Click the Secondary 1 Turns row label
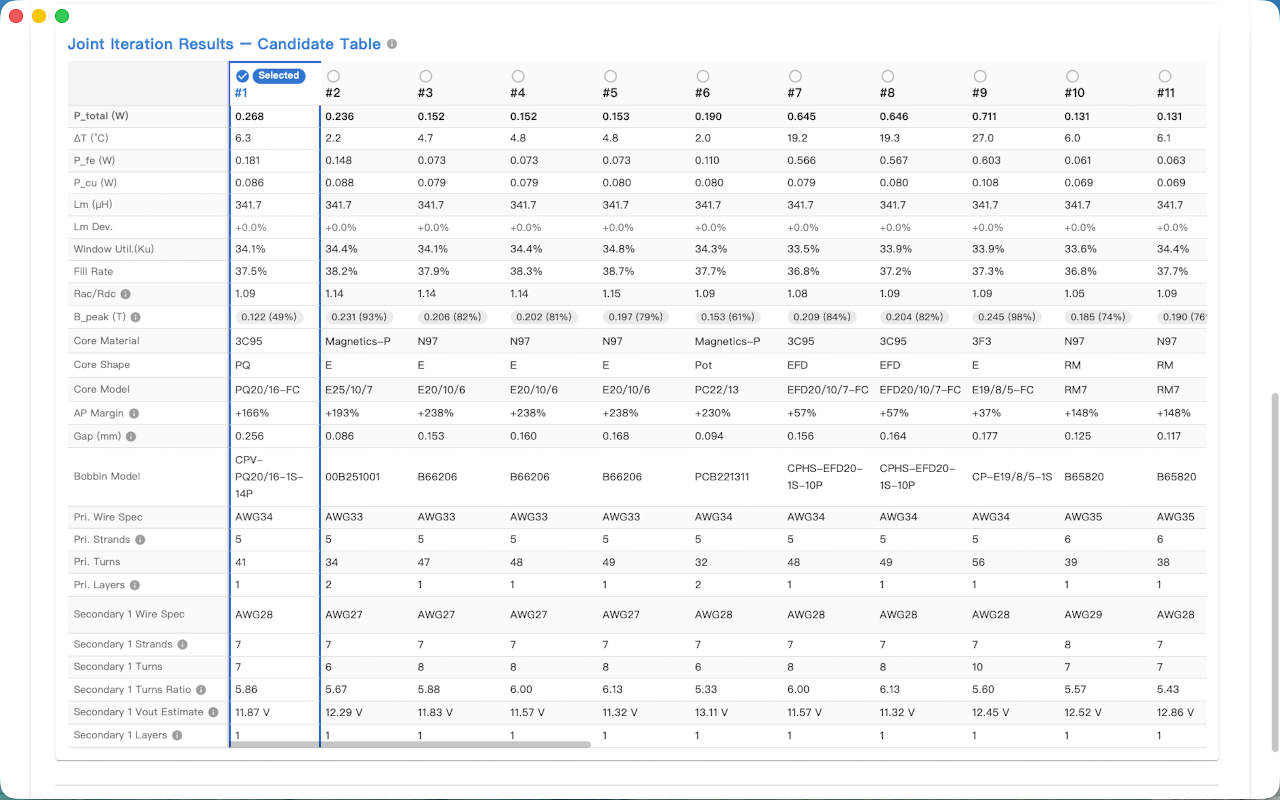This screenshot has height=800, width=1280. pos(118,667)
